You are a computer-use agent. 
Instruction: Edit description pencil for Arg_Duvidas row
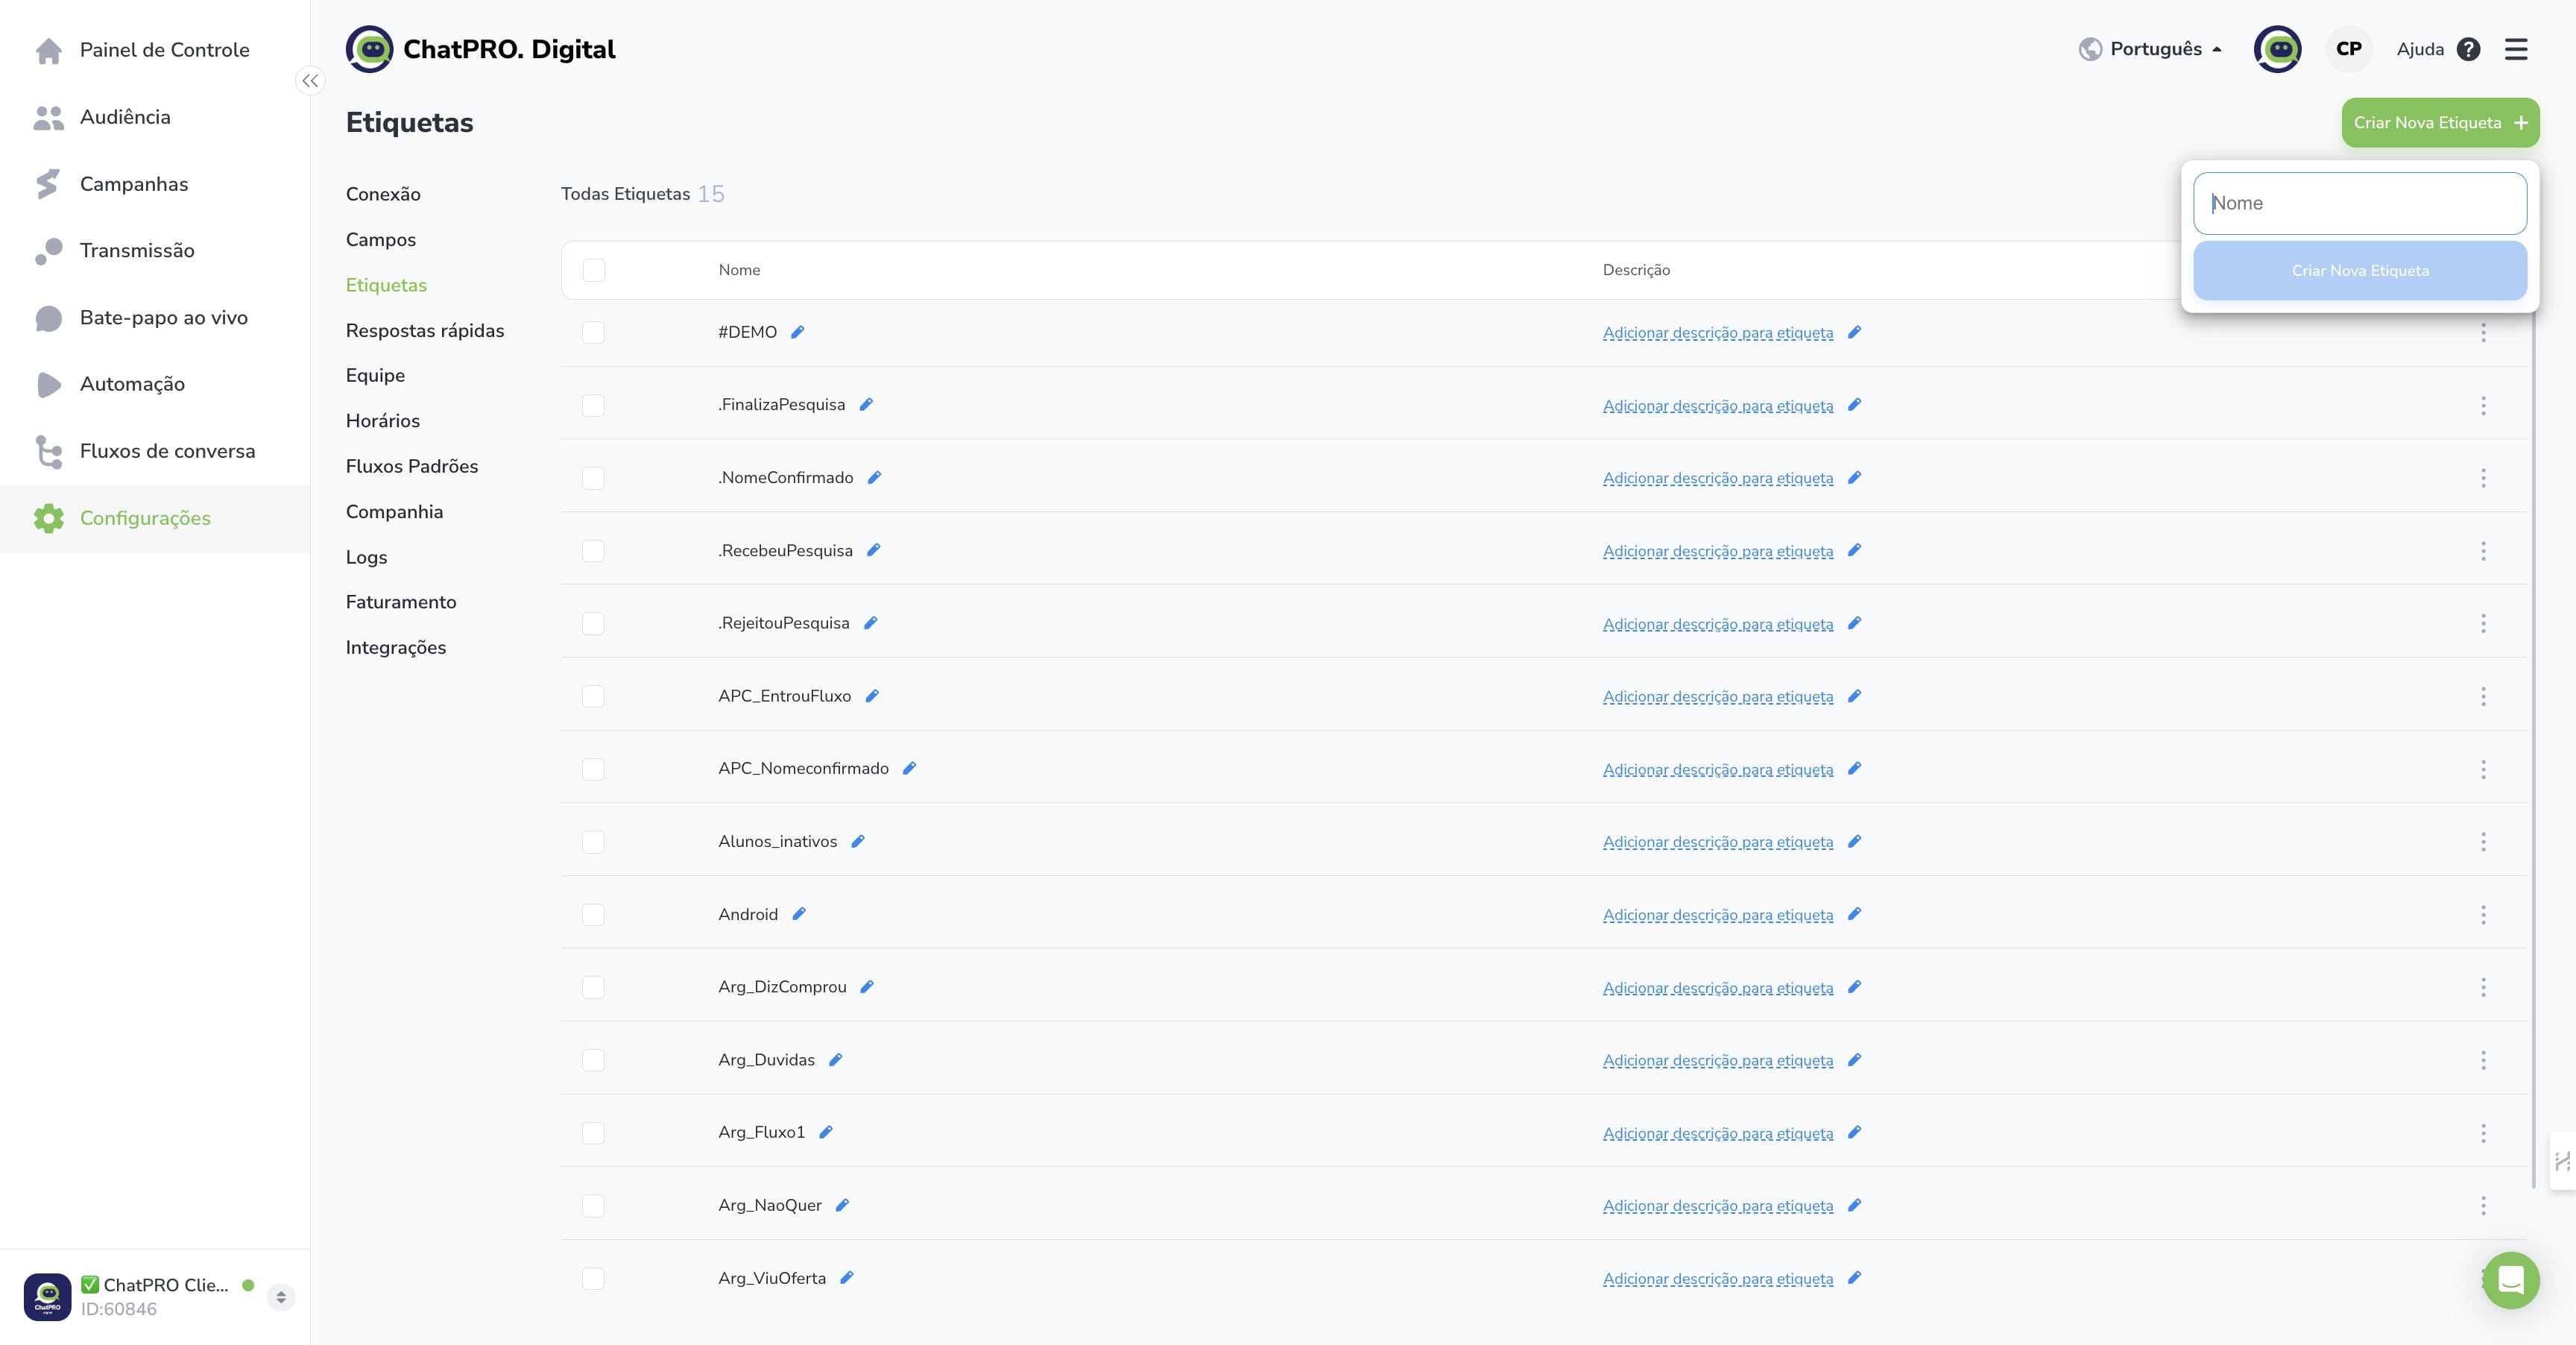click(x=1854, y=1060)
